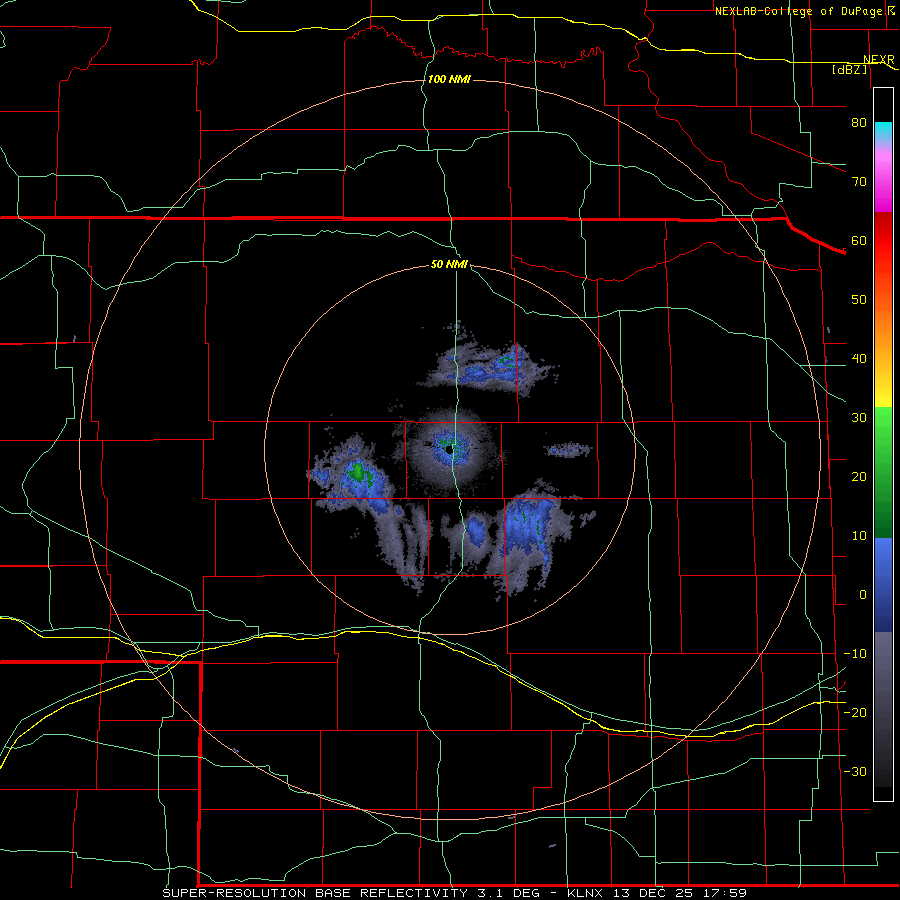Click the 40 value on the dBZ scale
Screen dimensions: 900x900
click(859, 359)
